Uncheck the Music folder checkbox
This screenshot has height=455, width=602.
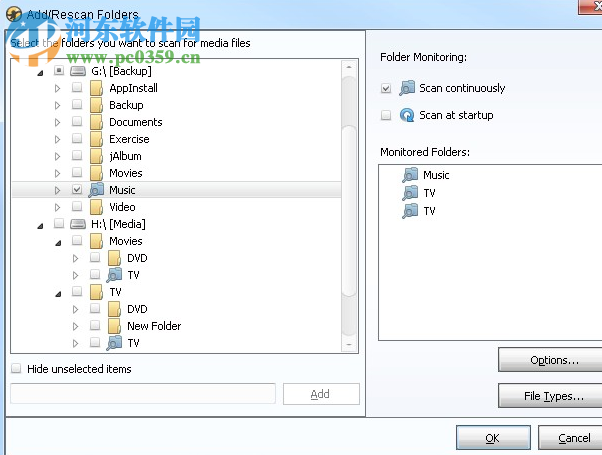(x=77, y=189)
